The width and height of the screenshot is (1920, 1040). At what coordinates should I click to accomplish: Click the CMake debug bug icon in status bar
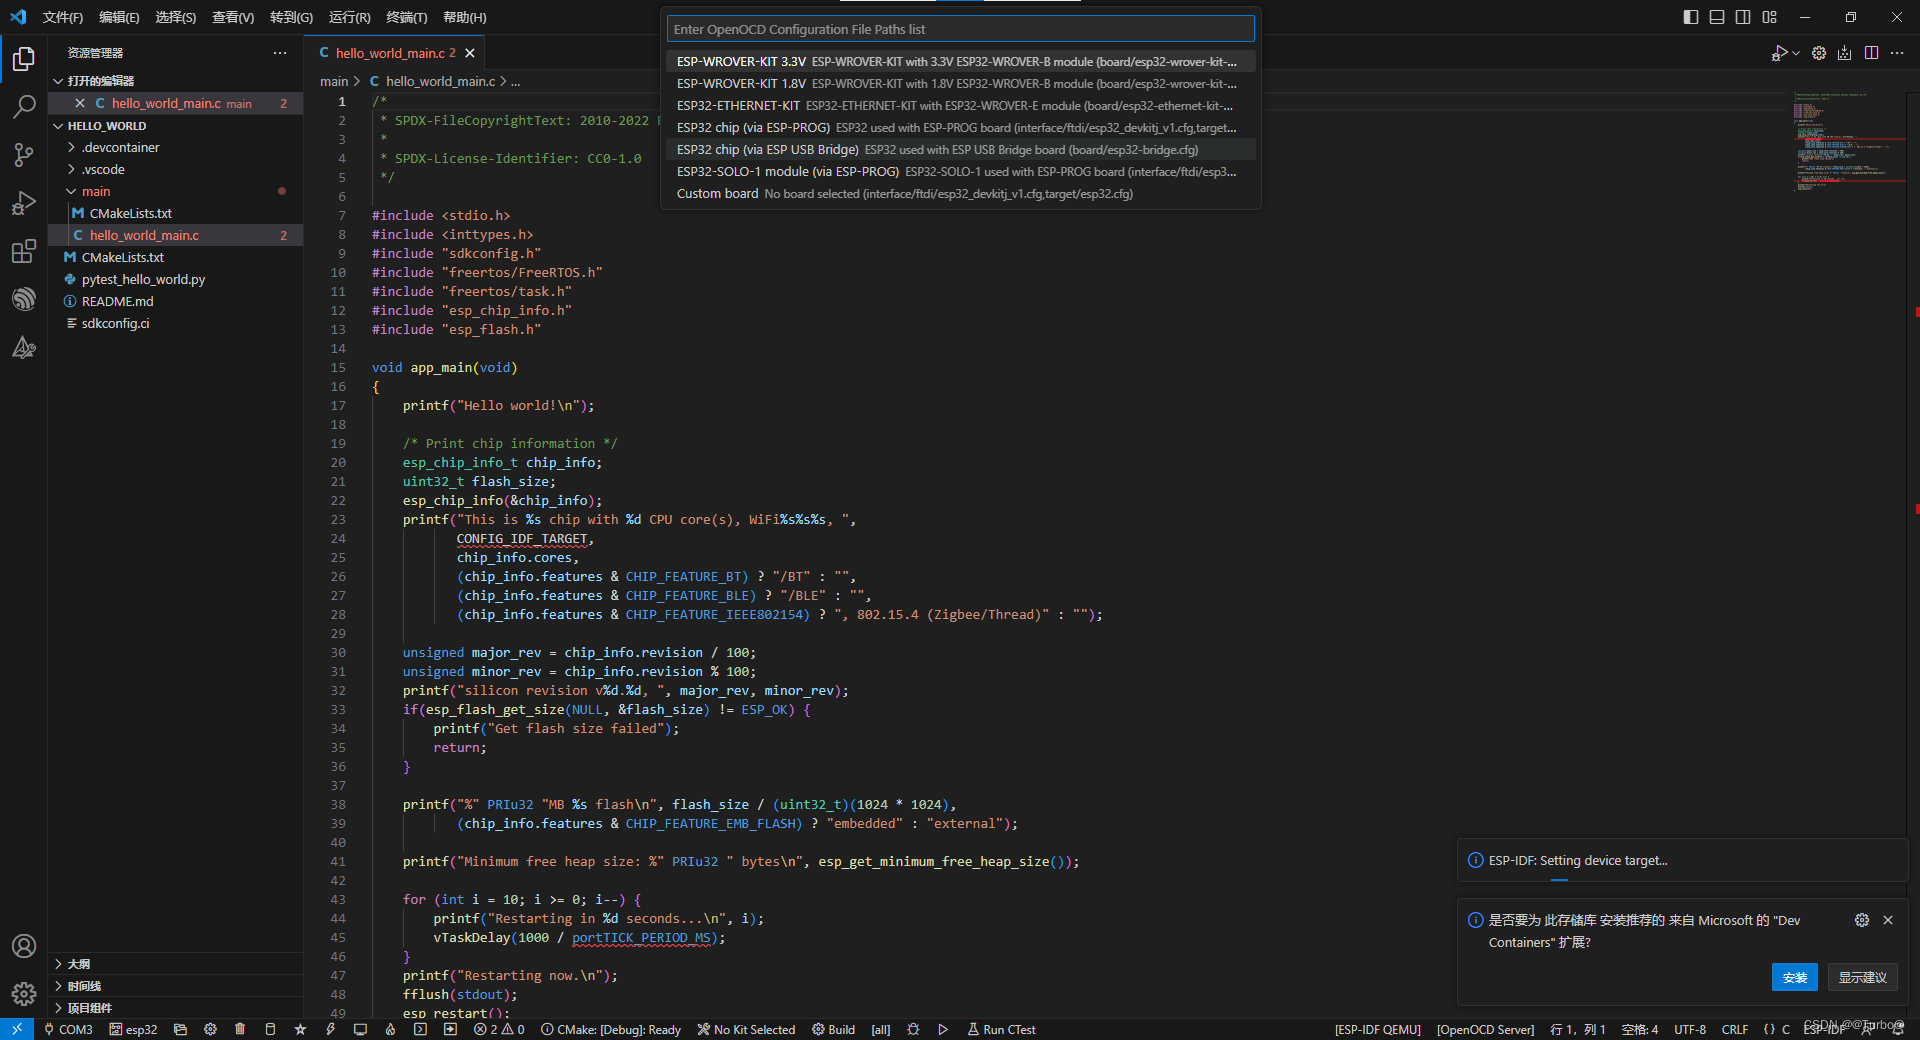click(x=913, y=1029)
